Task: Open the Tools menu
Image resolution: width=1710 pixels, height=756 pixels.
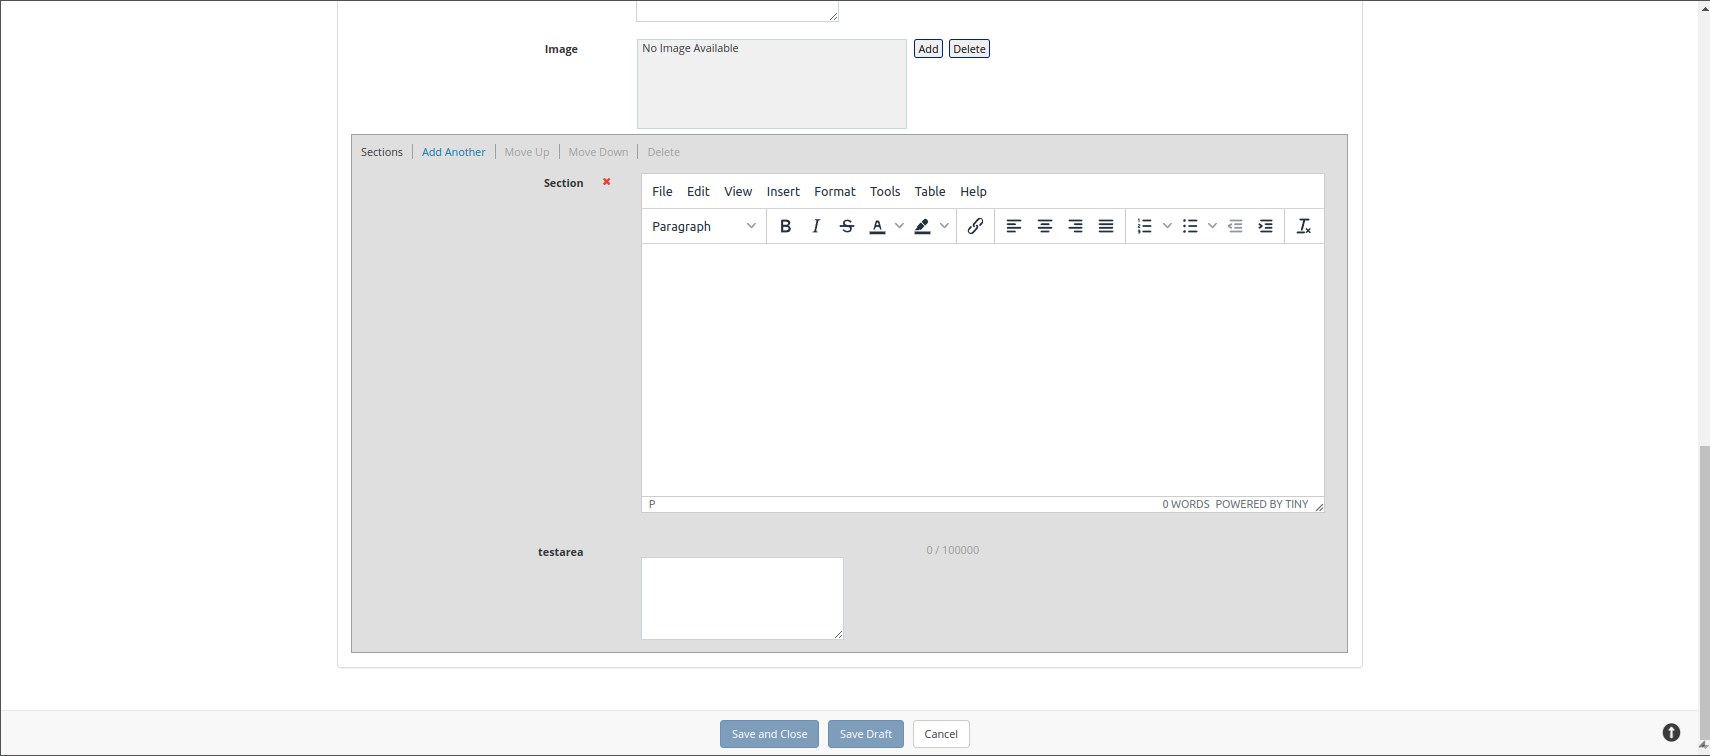Action: [885, 191]
